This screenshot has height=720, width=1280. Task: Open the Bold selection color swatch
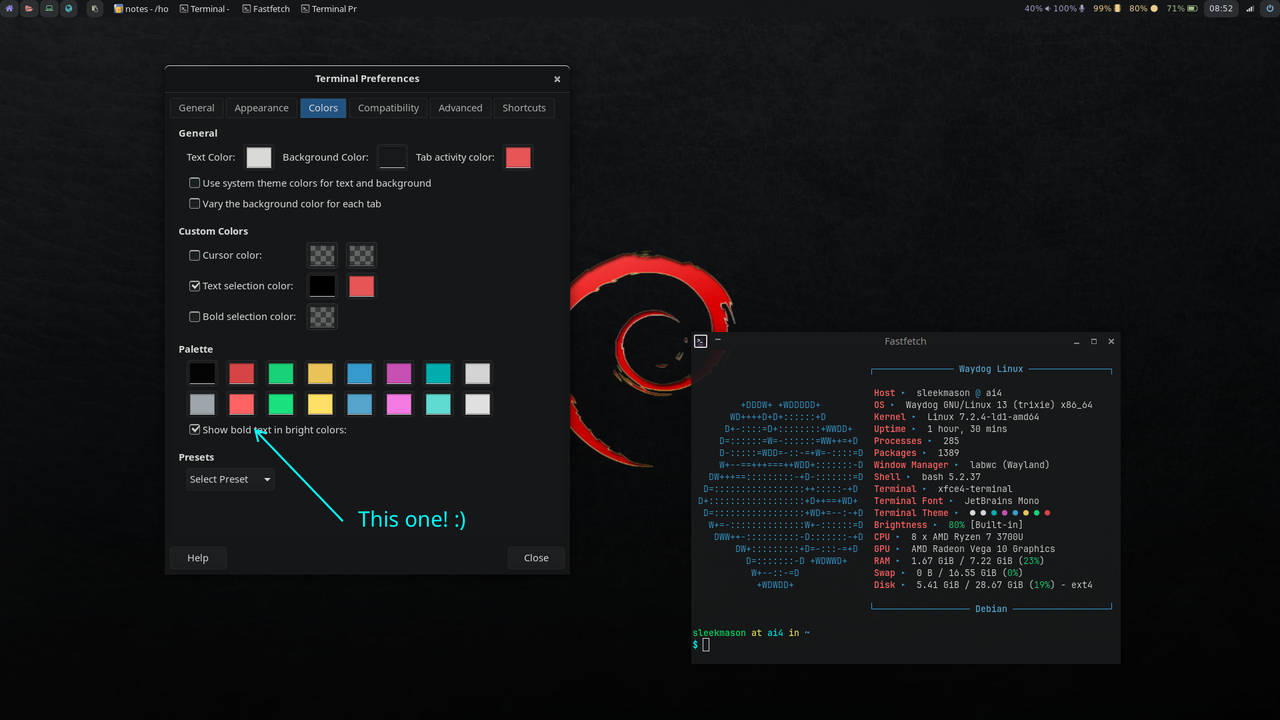(x=322, y=317)
